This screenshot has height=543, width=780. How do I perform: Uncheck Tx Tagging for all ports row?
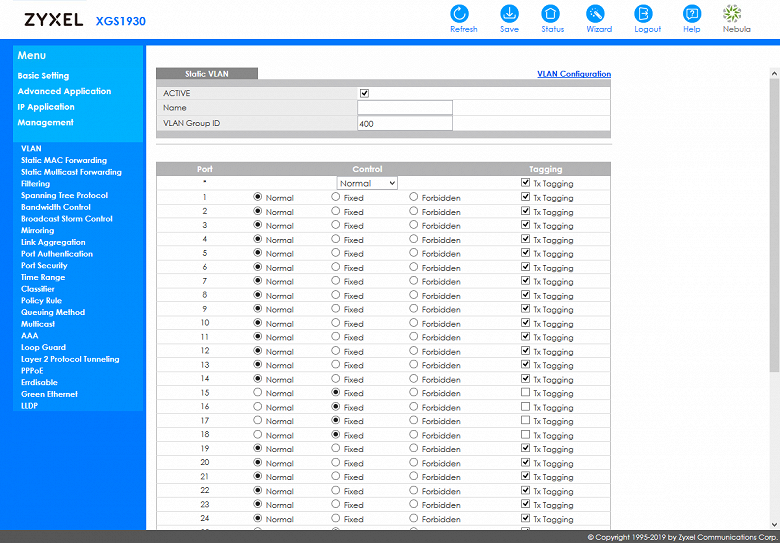pyautogui.click(x=525, y=182)
